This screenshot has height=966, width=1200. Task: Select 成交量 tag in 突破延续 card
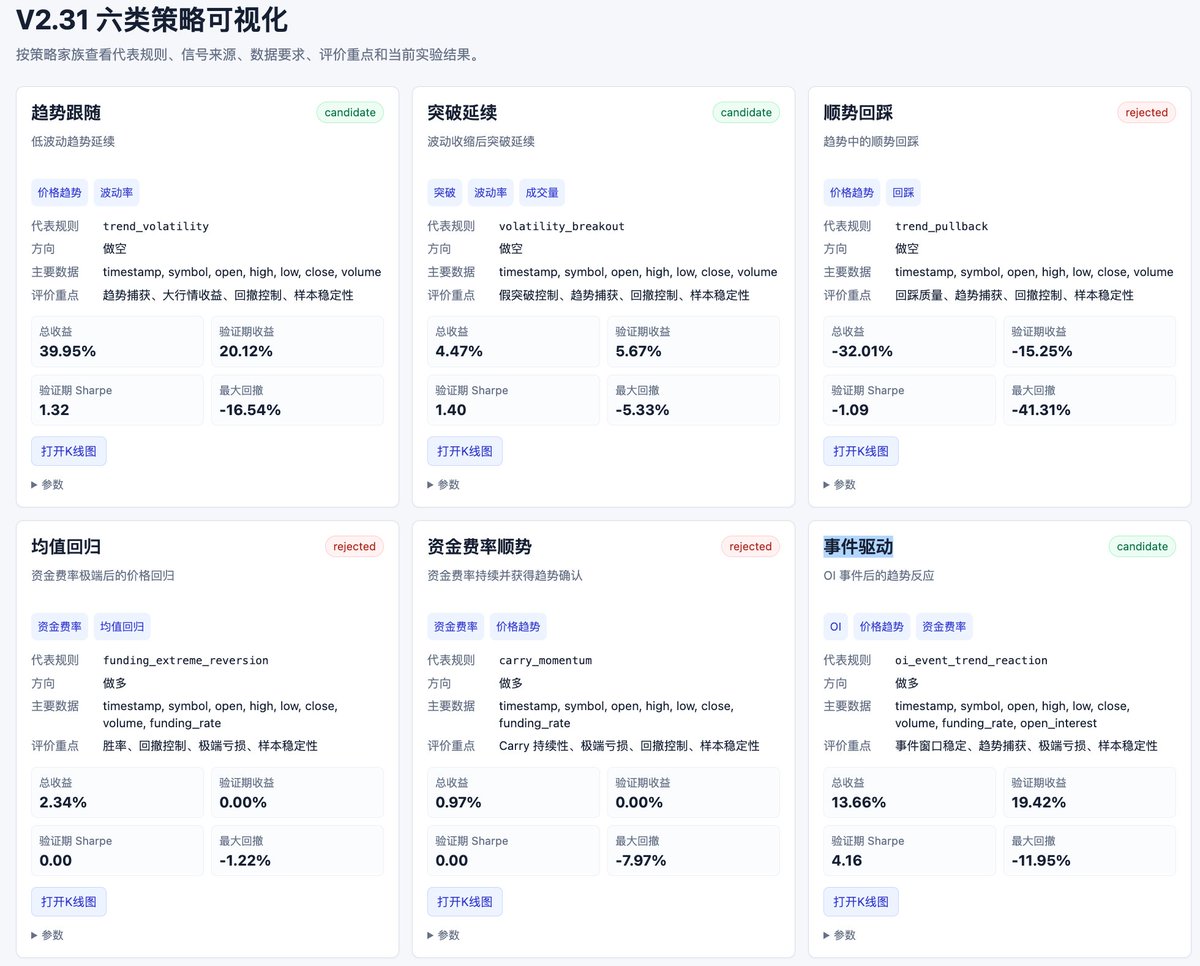tap(542, 193)
